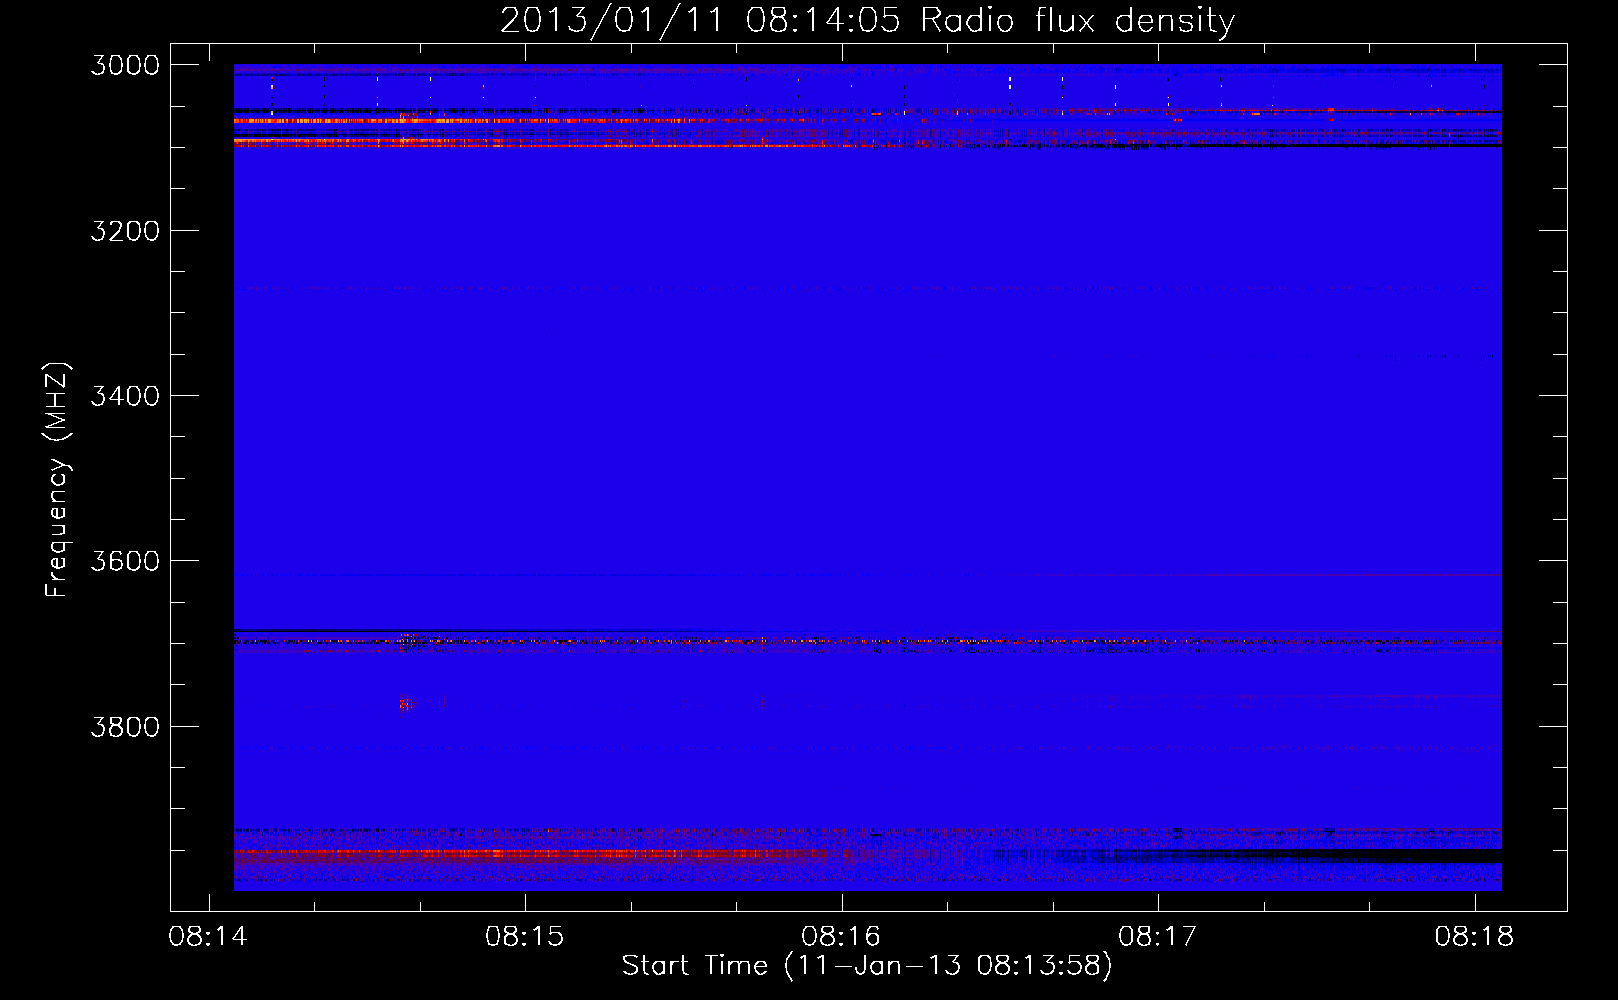Click the 08:15 time tick label
The width and height of the screenshot is (1618, 1000).
pyautogui.click(x=525, y=937)
